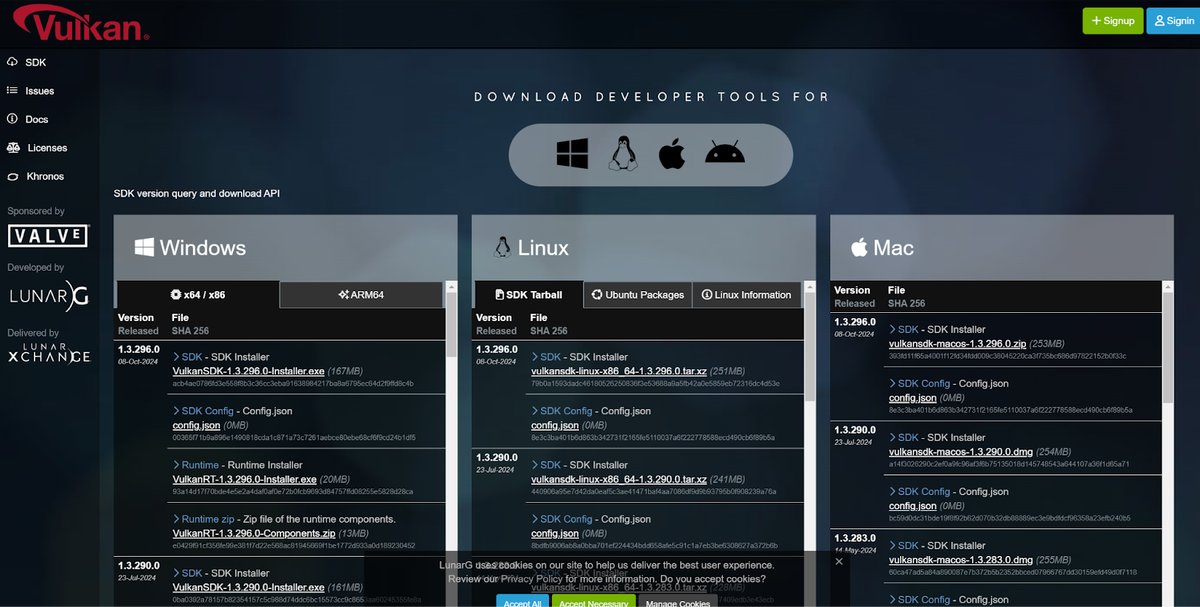The height and width of the screenshot is (607, 1200).
Task: Click the Valve sponsor logo
Action: click(x=48, y=236)
